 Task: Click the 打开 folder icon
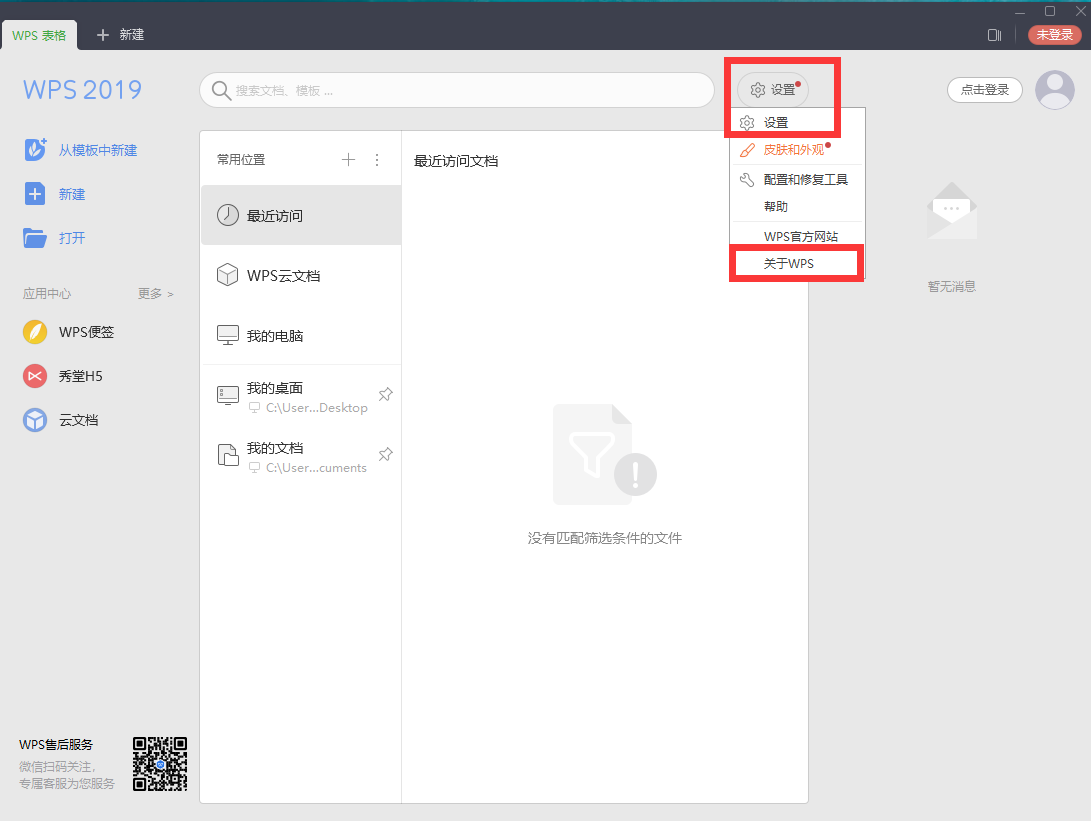click(x=35, y=238)
